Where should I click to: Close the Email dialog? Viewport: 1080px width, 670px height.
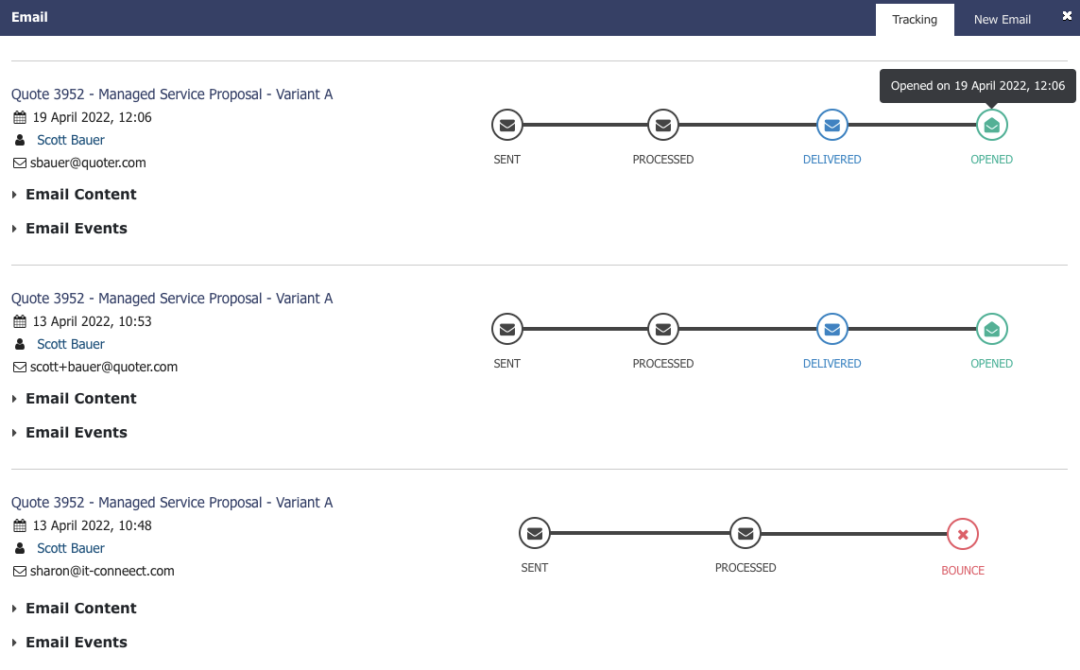1067,16
